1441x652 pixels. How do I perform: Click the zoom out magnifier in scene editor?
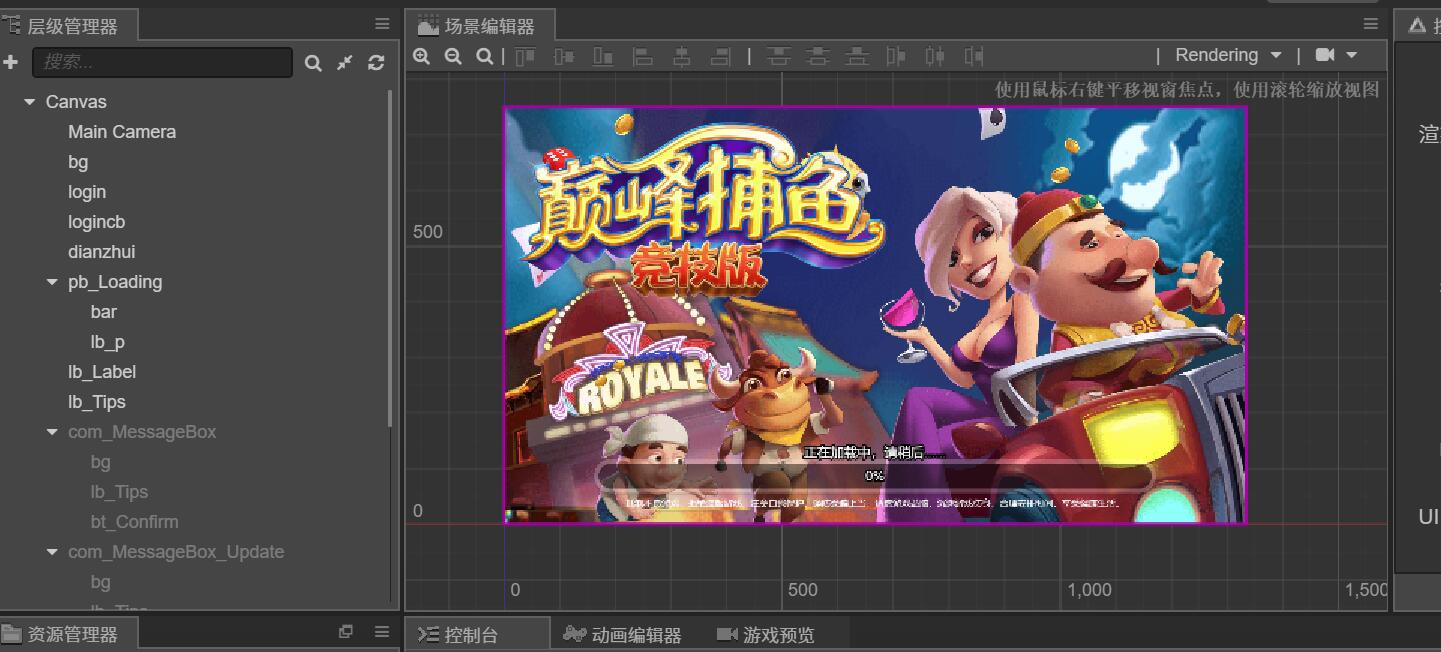pos(453,57)
